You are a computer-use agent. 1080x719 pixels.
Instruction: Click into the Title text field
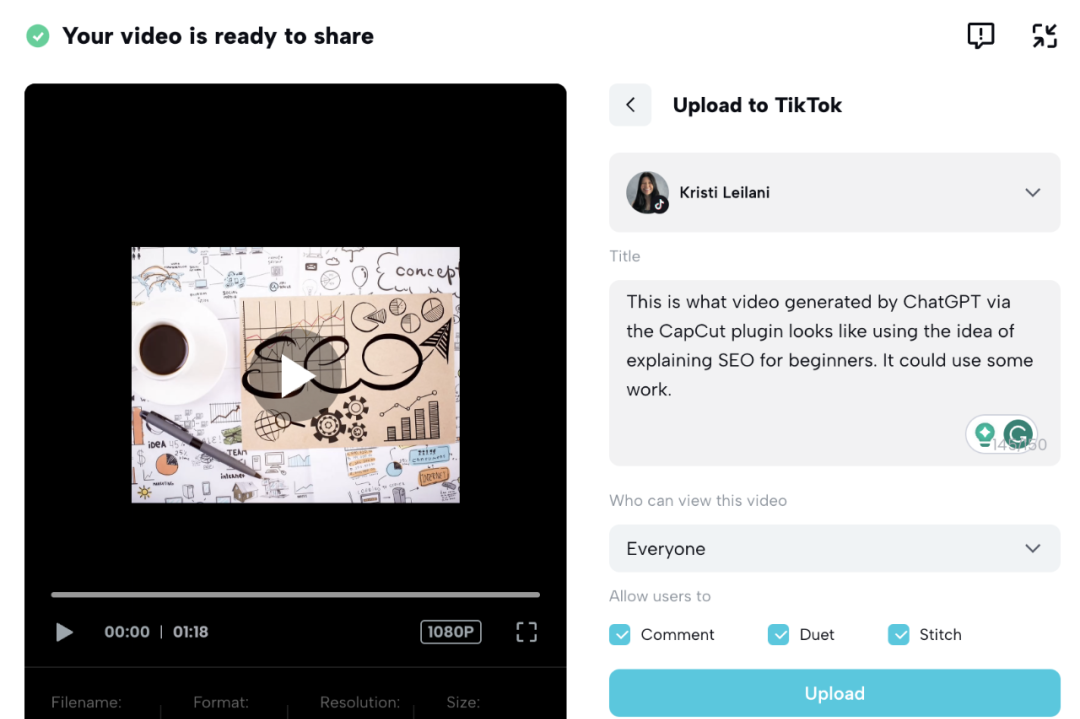(x=835, y=373)
